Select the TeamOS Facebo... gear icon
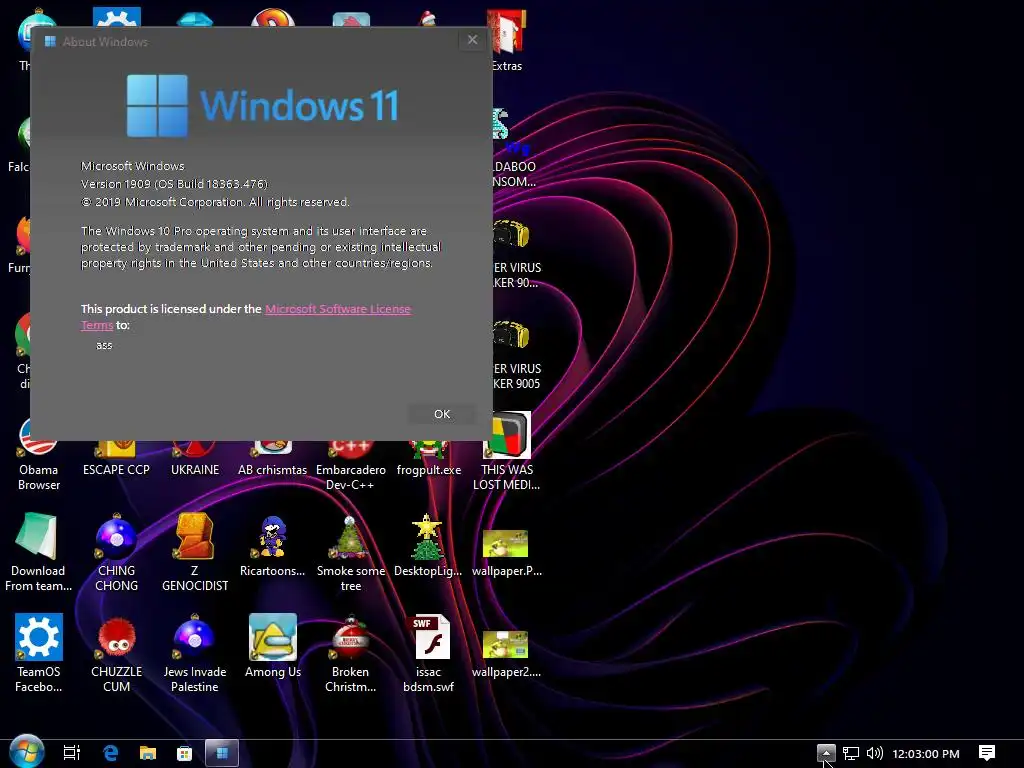This screenshot has height=768, width=1024. 39,653
